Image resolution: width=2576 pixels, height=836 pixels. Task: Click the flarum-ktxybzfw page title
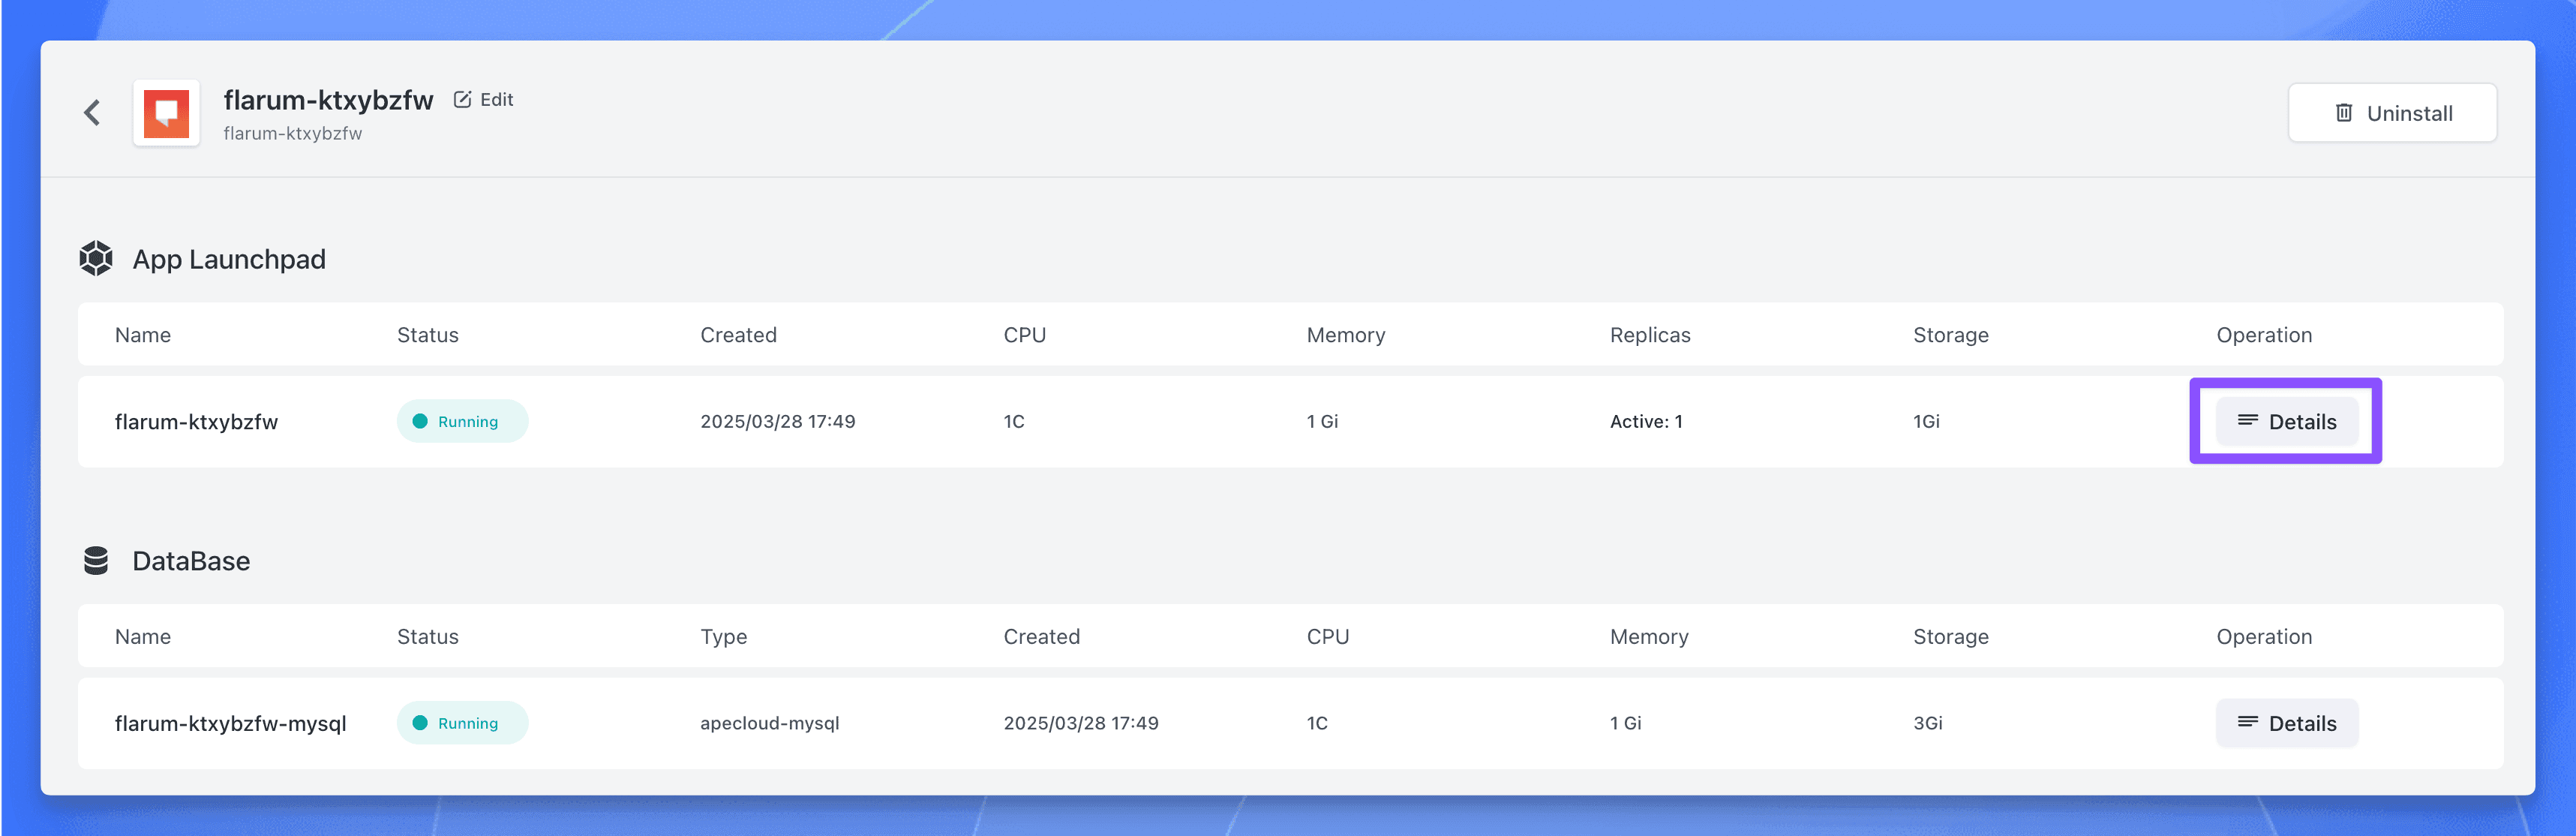328,100
